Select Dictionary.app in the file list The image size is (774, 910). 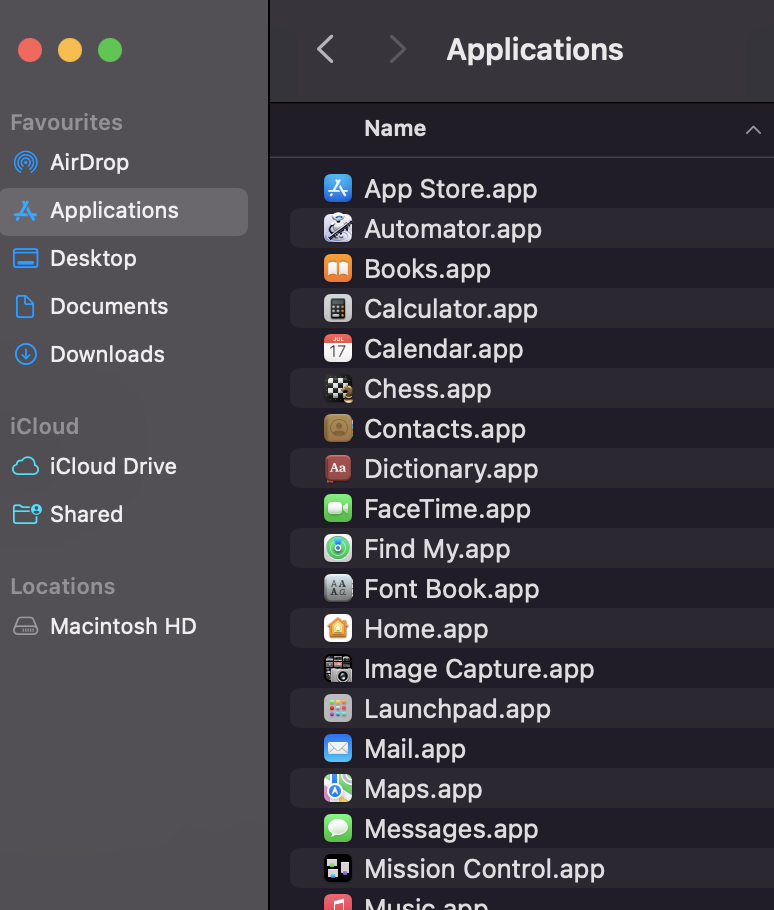451,468
